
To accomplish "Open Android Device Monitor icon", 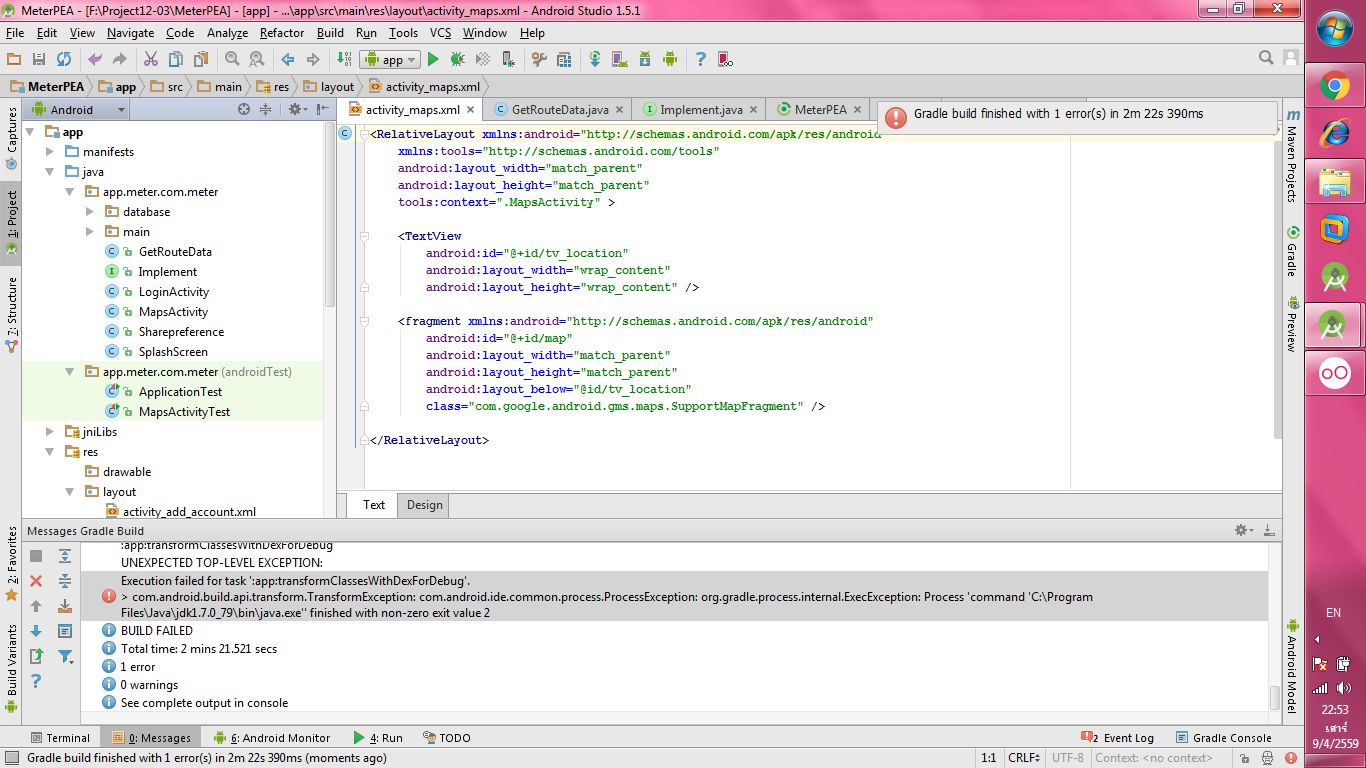I will (670, 60).
